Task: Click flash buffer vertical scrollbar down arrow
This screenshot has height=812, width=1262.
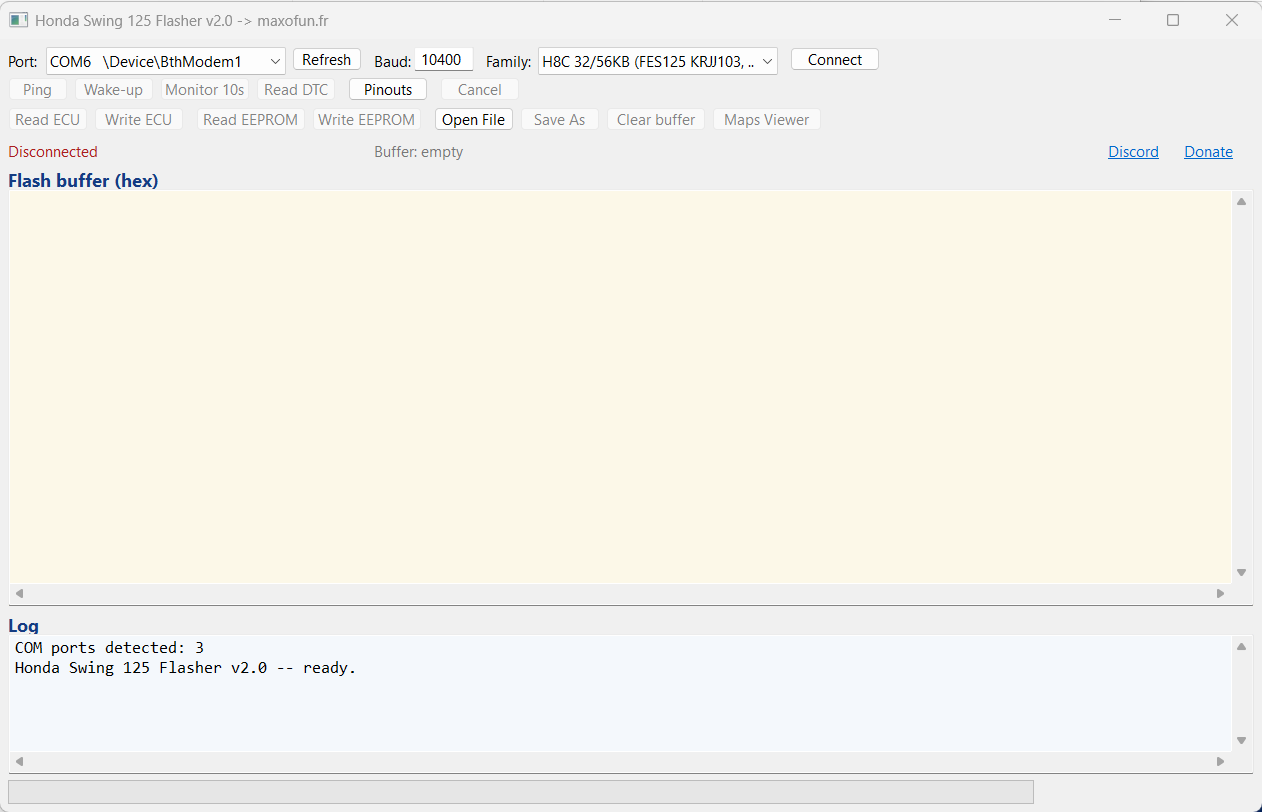Action: click(x=1241, y=573)
